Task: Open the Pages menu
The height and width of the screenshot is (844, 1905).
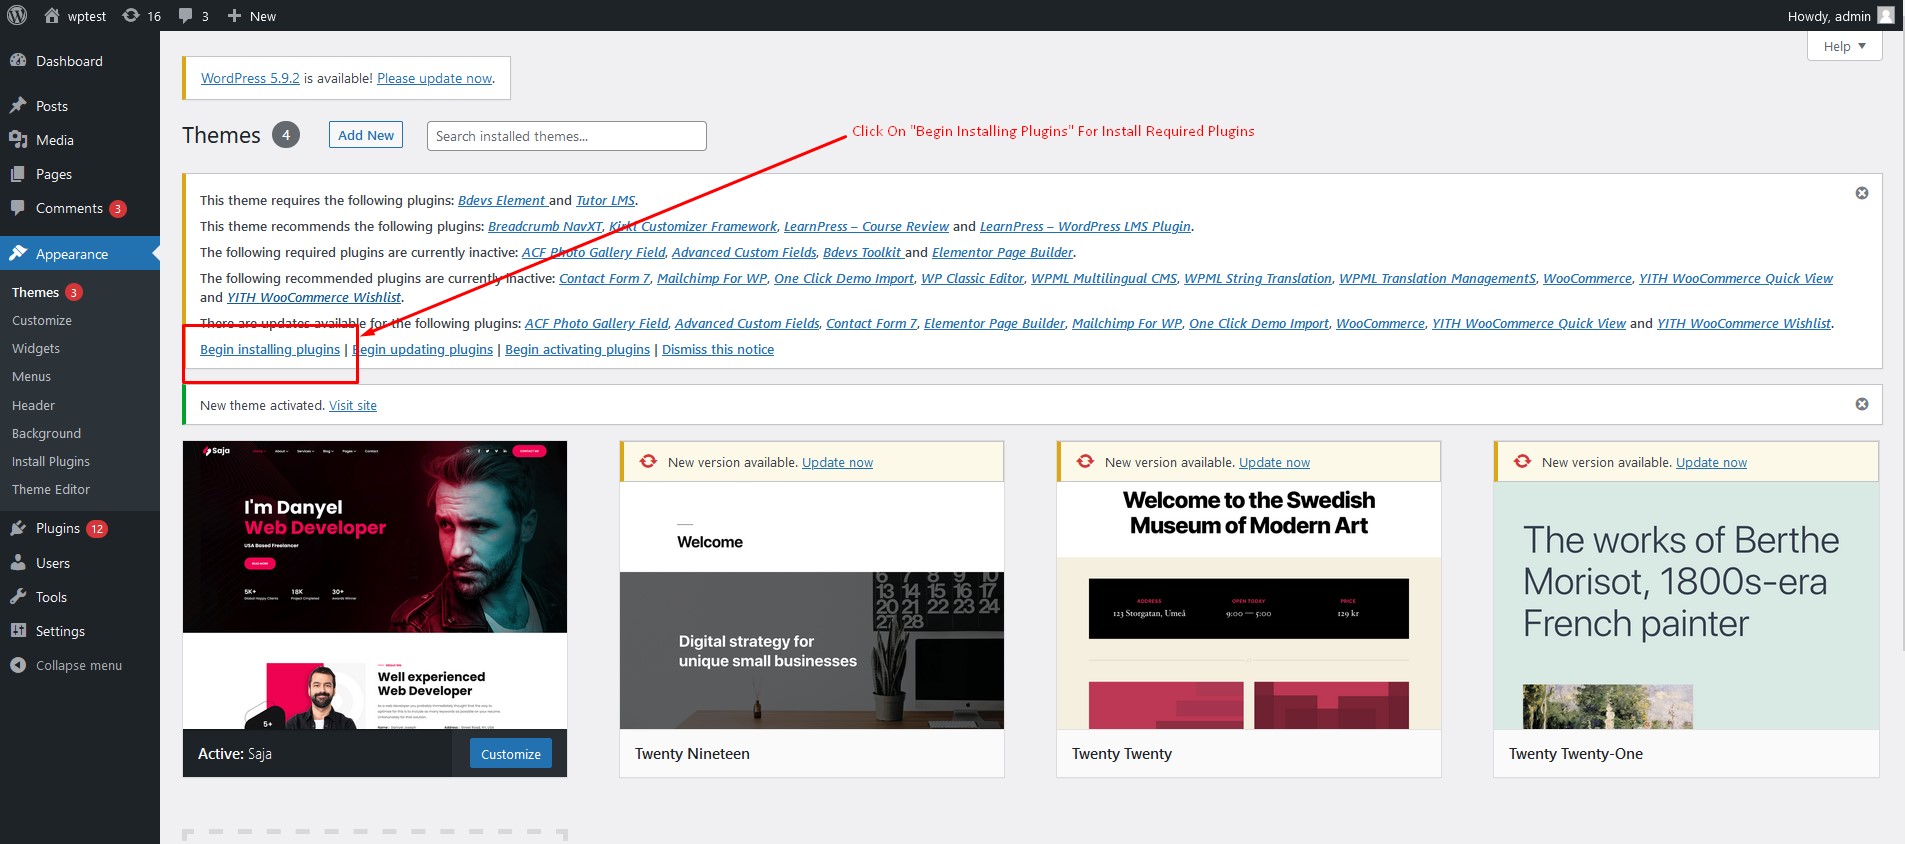Action: [80, 174]
